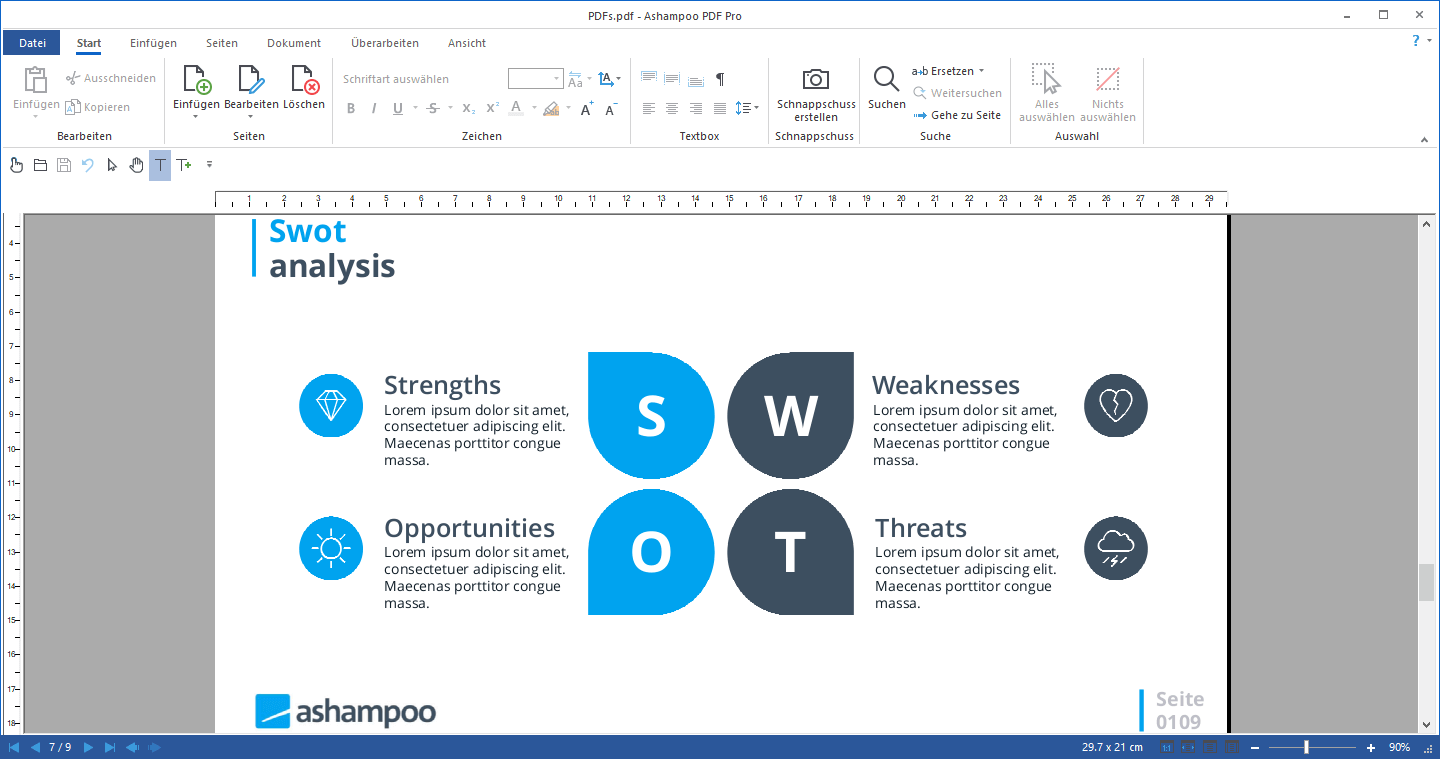
Task: Open the Datei menu
Action: (x=31, y=42)
